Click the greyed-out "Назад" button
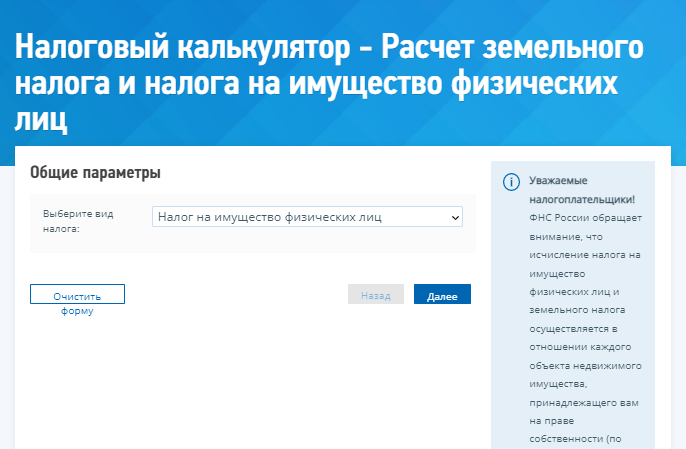This screenshot has height=449, width=686. tap(375, 296)
